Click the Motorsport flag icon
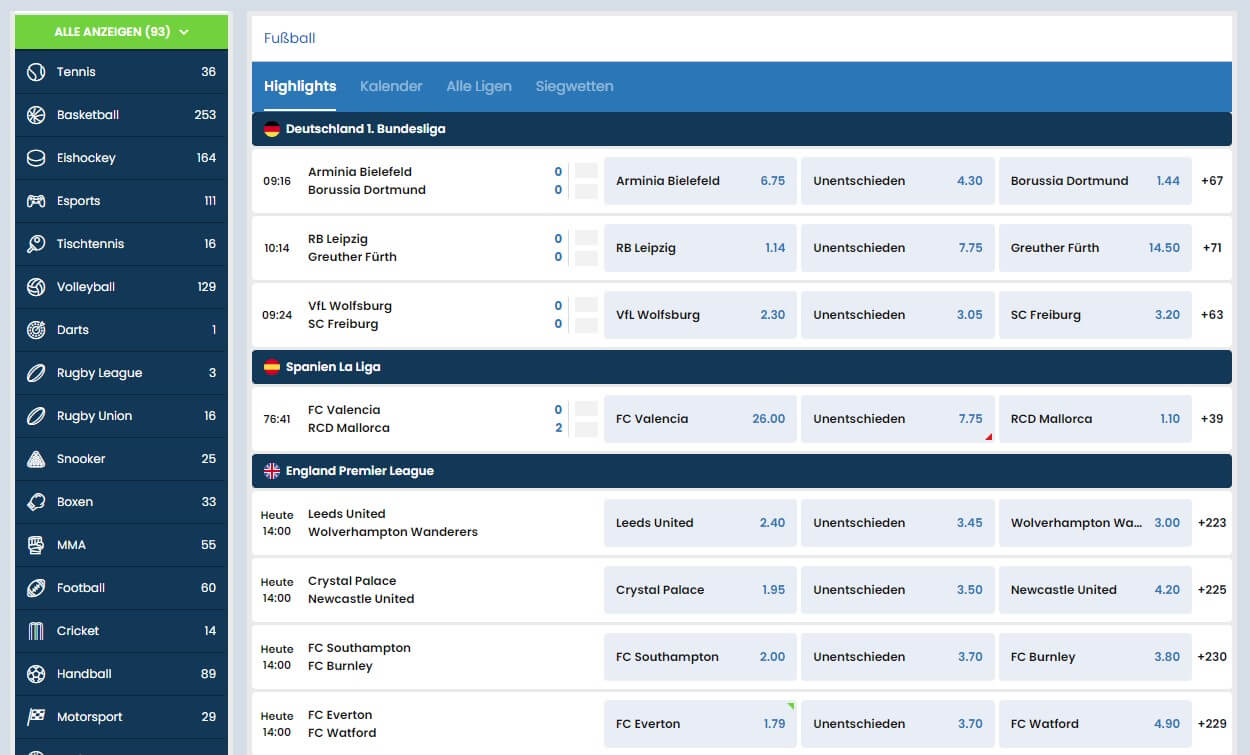The image size is (1250, 755). click(36, 717)
